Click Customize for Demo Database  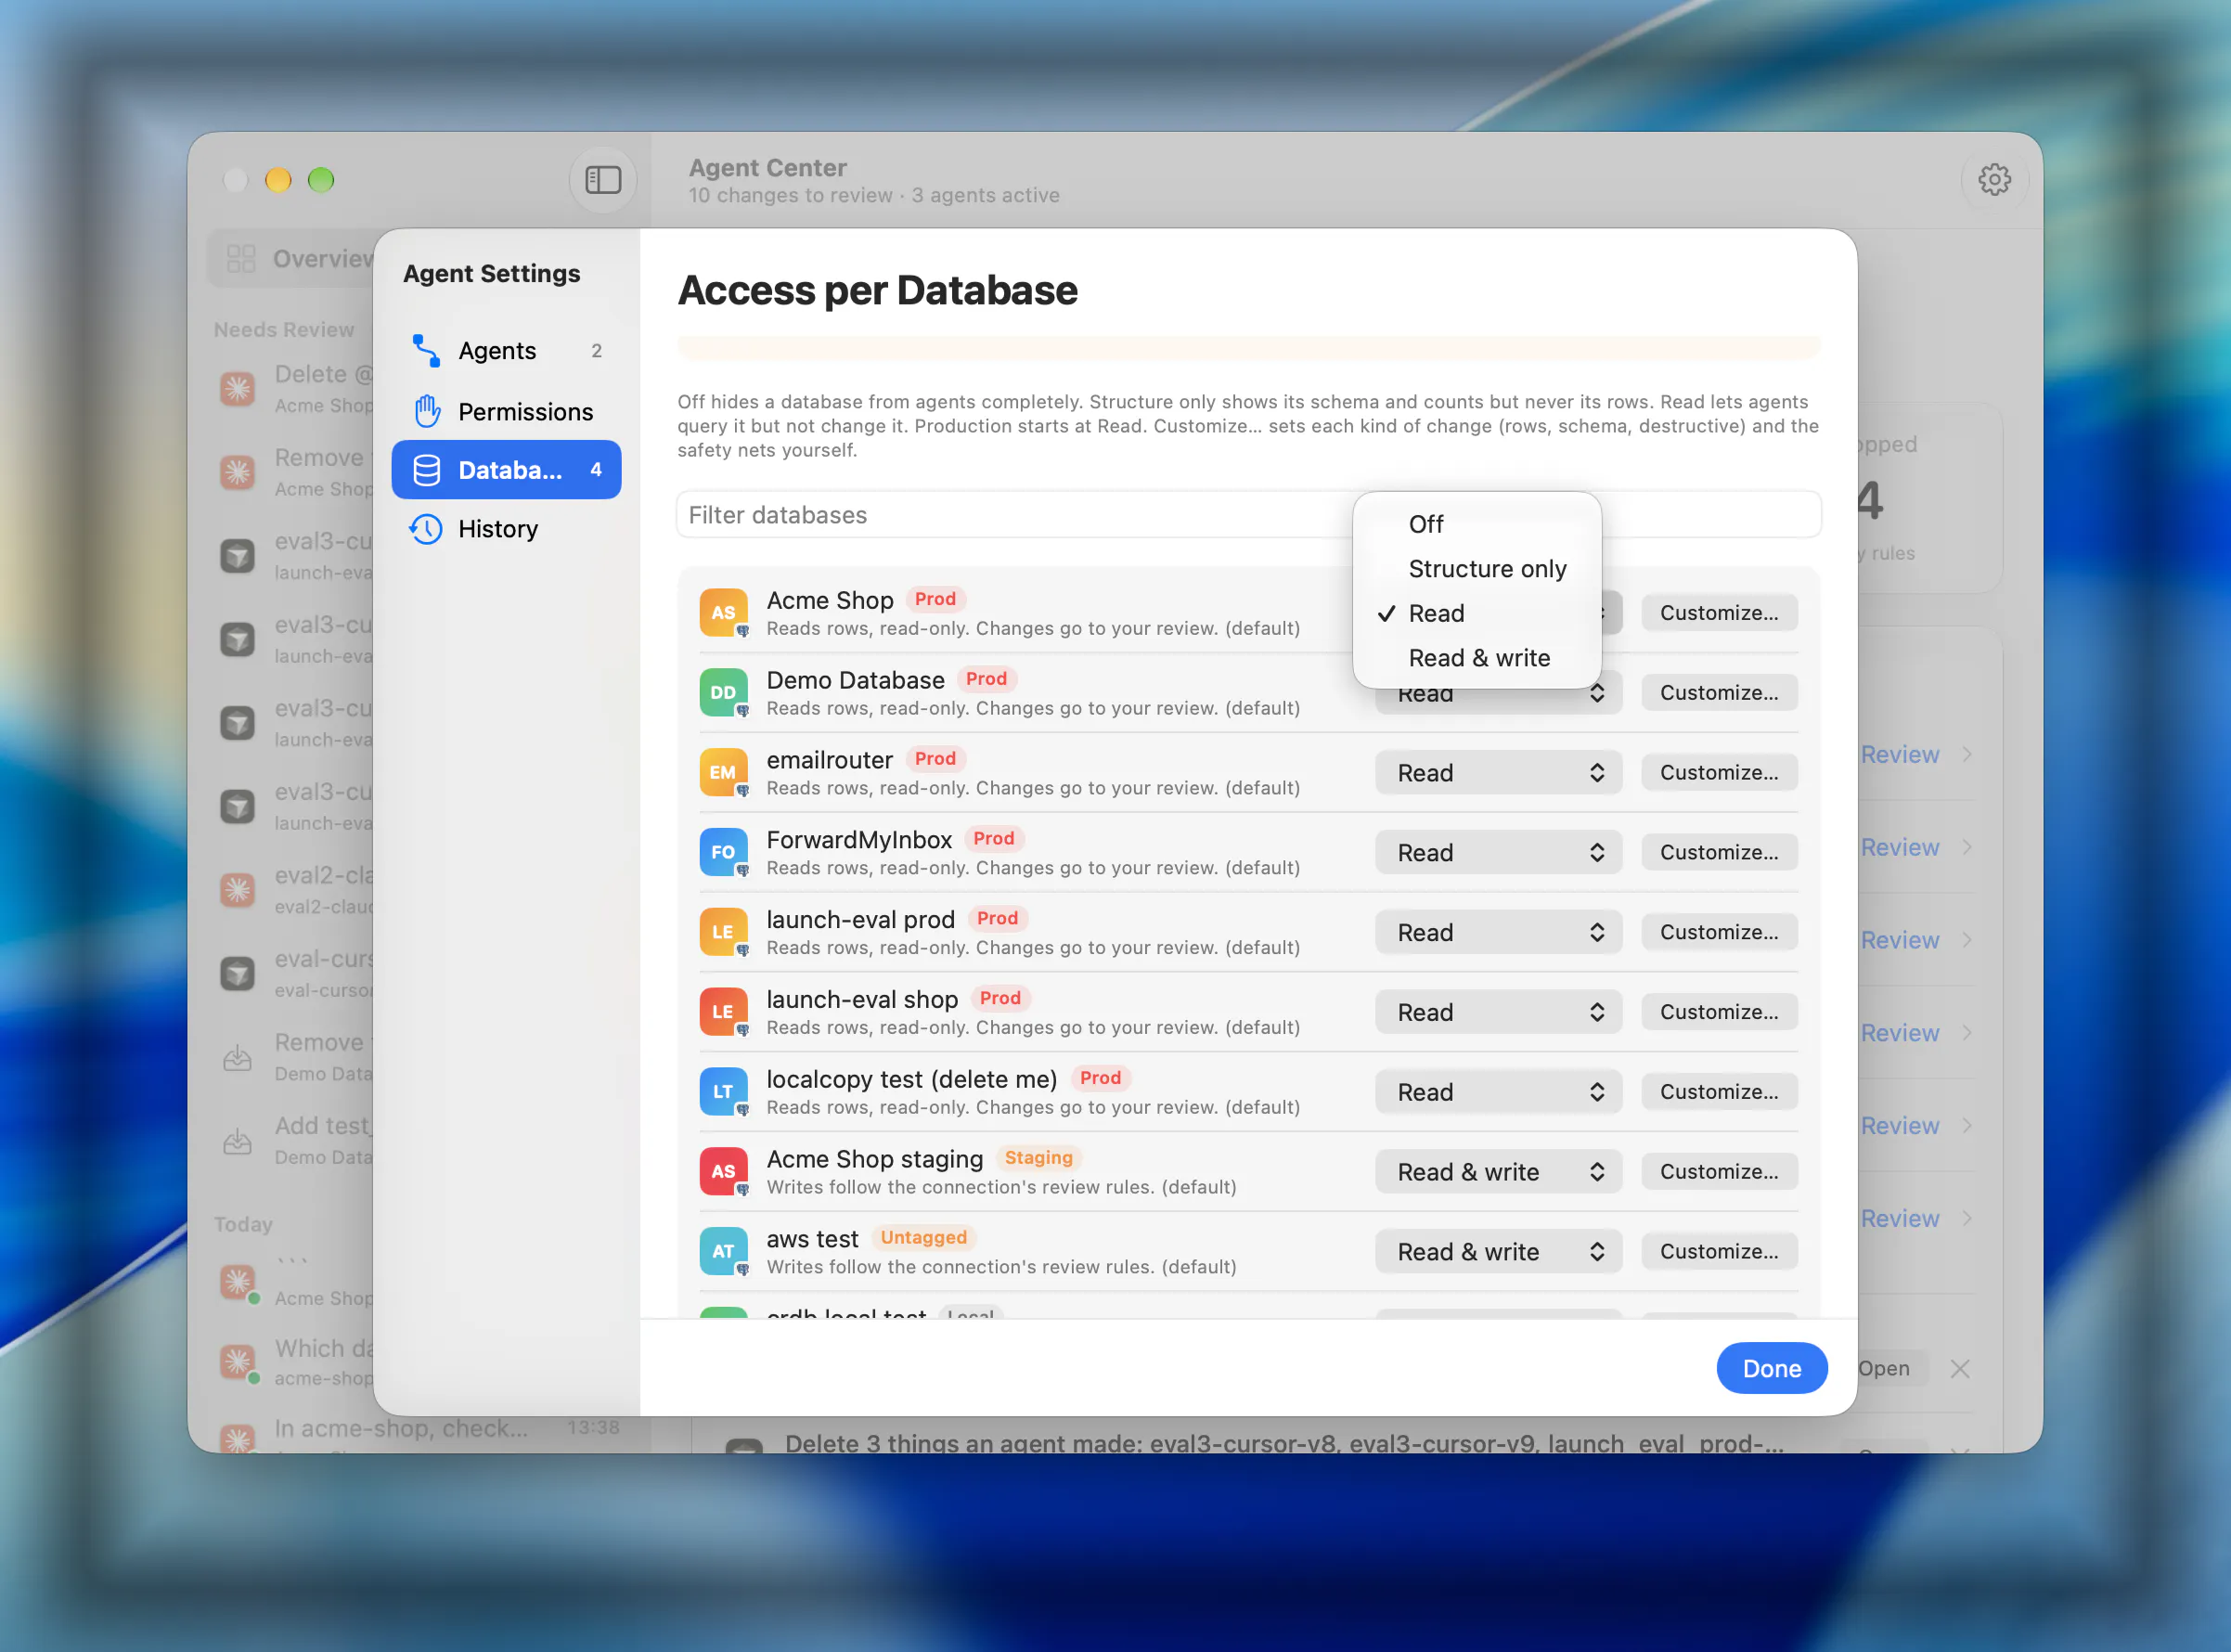1719,693
